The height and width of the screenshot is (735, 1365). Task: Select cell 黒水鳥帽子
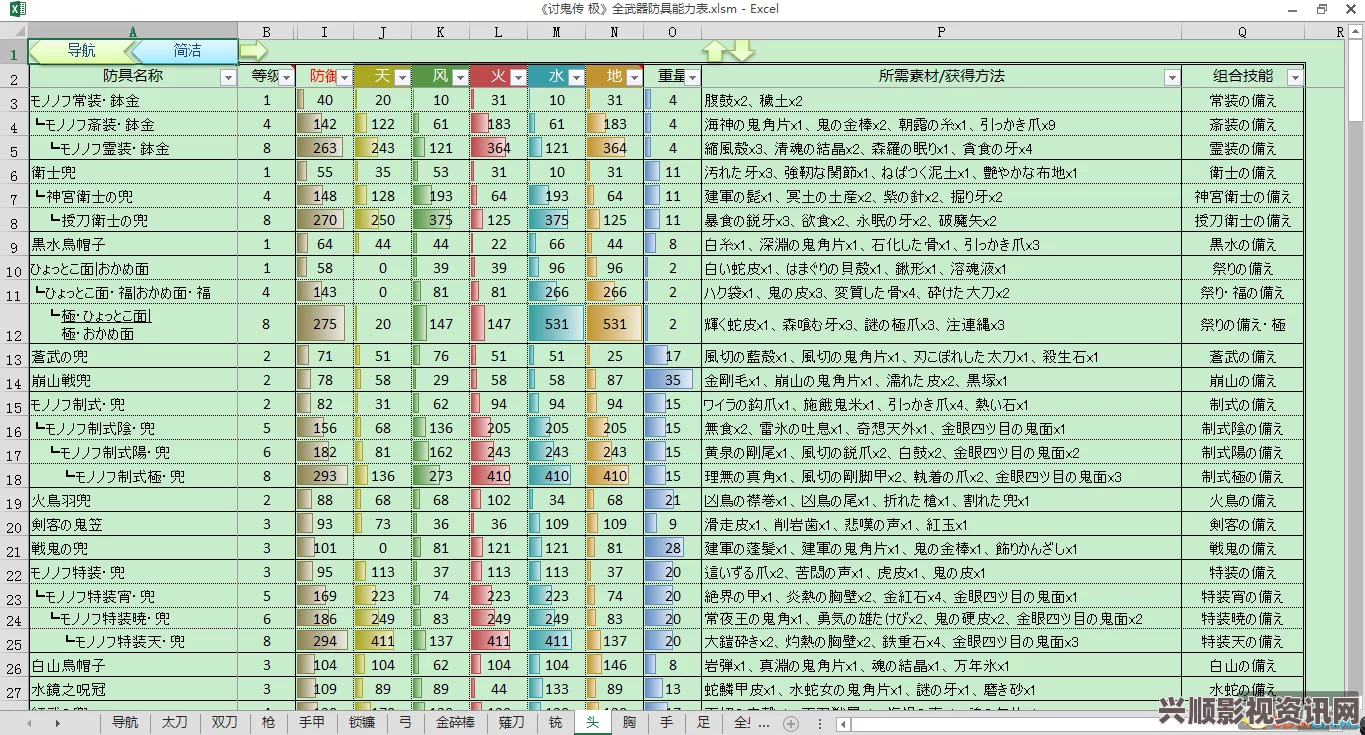tap(133, 244)
